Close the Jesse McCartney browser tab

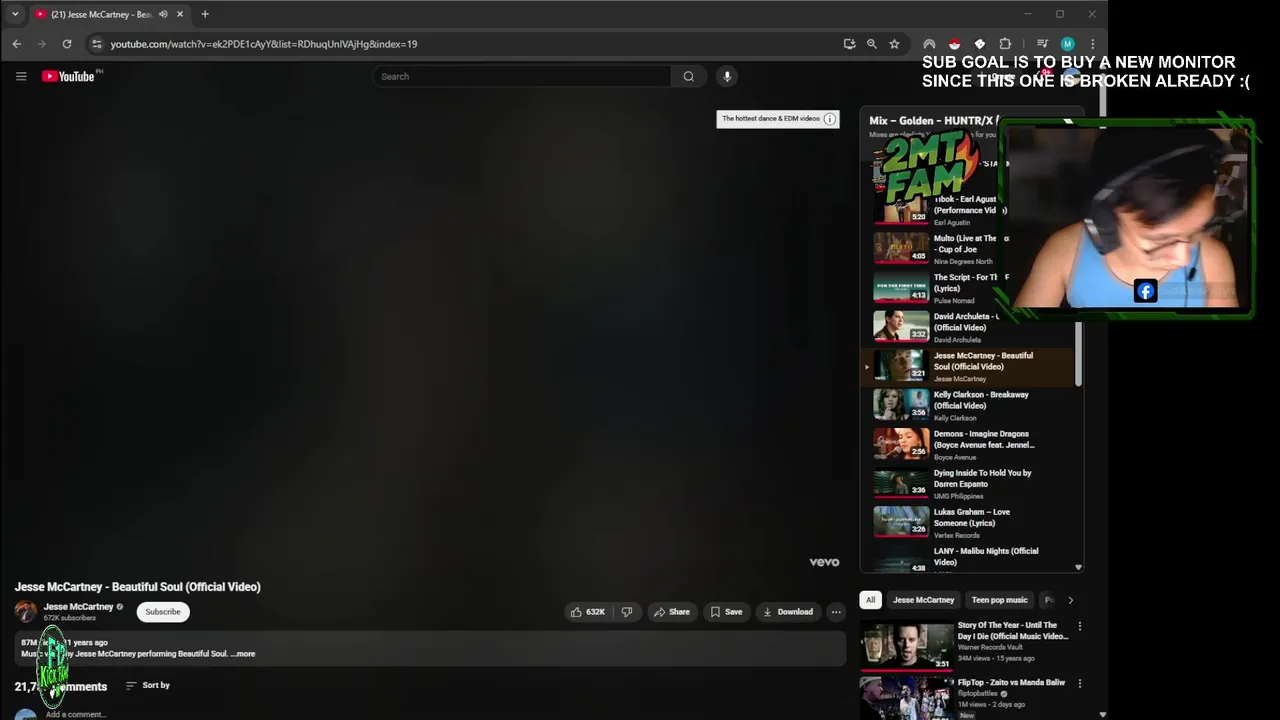point(181,14)
